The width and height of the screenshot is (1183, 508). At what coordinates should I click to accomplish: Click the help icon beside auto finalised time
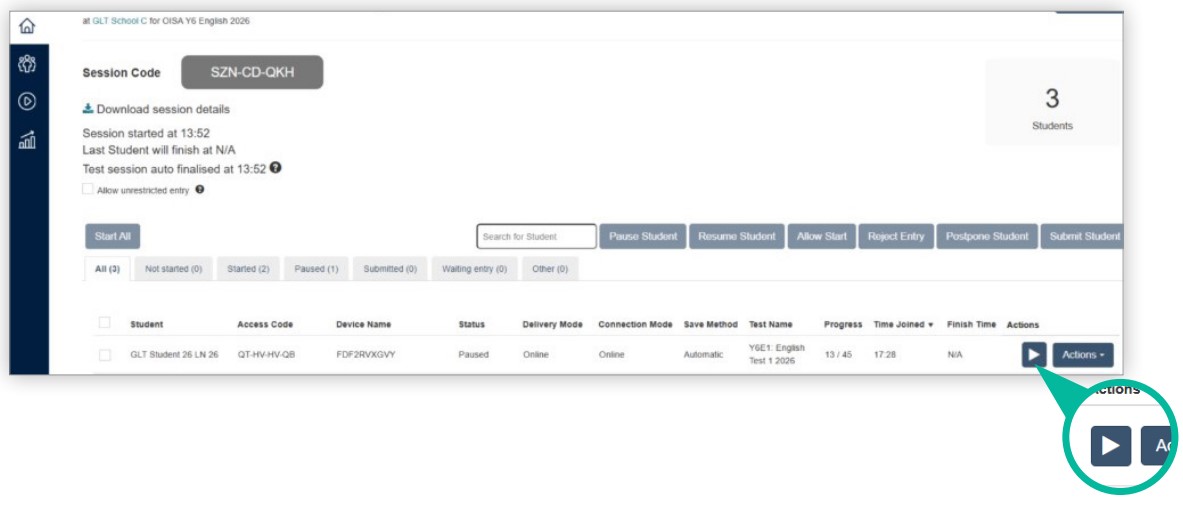click(275, 168)
